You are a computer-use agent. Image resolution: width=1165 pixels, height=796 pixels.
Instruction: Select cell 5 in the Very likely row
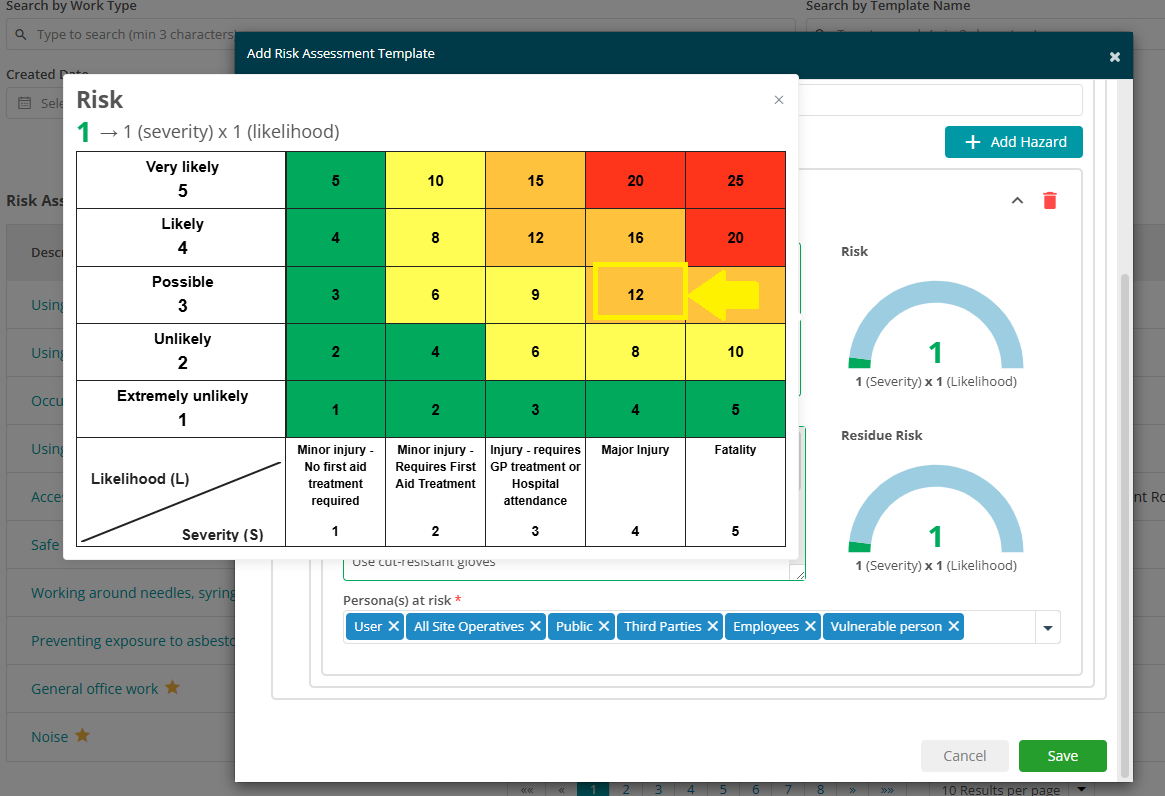tap(335, 181)
